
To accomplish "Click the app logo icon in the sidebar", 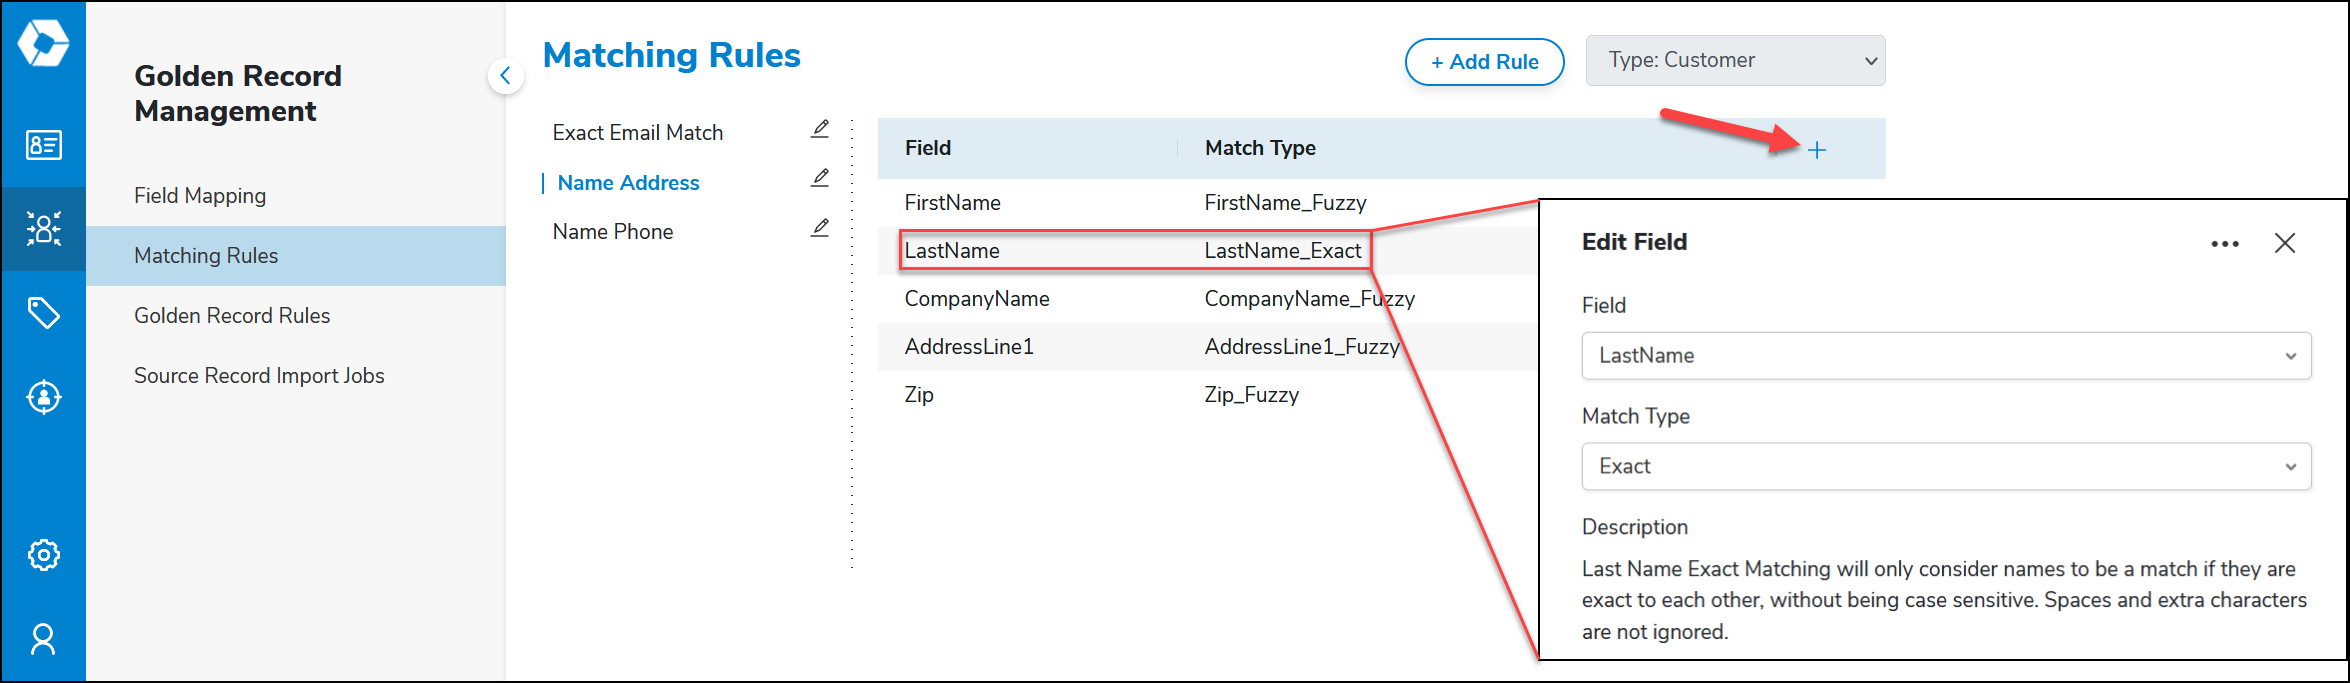I will tap(43, 43).
